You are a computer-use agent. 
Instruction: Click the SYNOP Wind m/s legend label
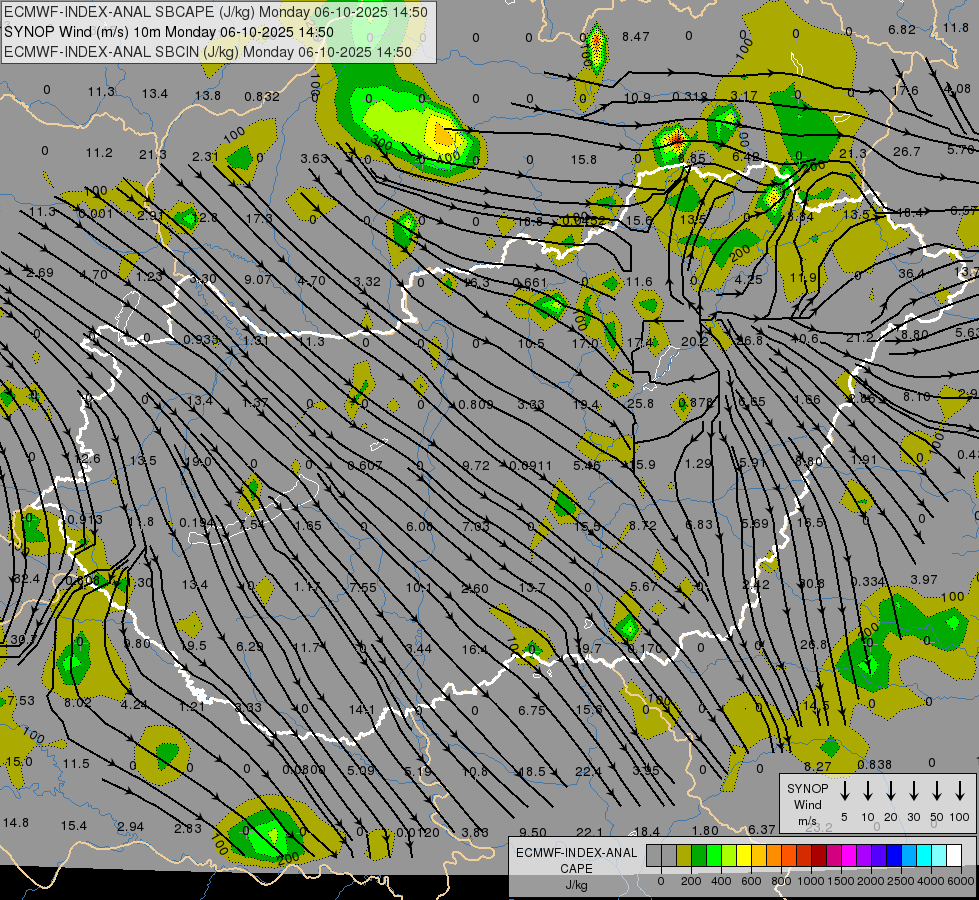807,804
